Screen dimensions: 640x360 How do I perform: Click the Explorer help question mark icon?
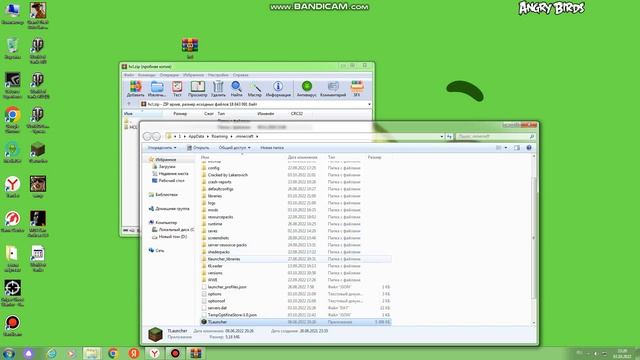(529, 148)
